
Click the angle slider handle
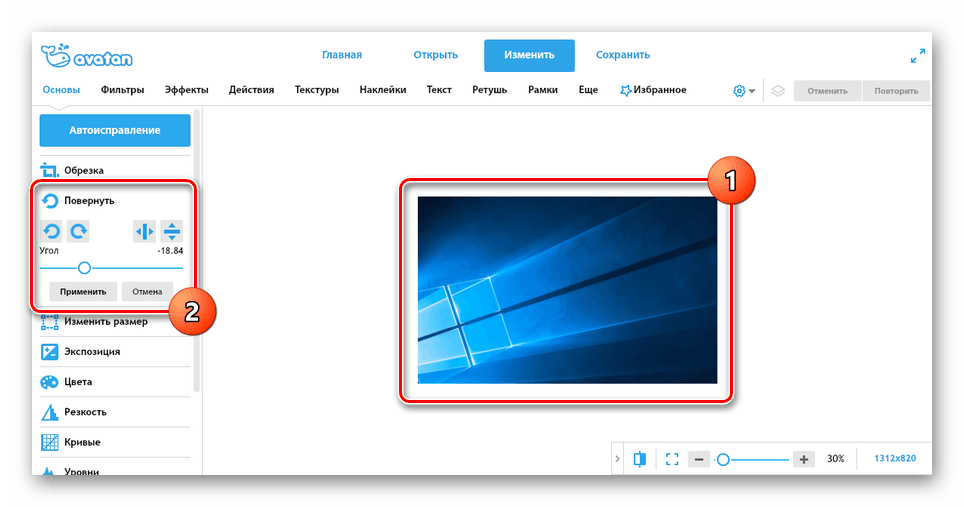click(x=84, y=268)
